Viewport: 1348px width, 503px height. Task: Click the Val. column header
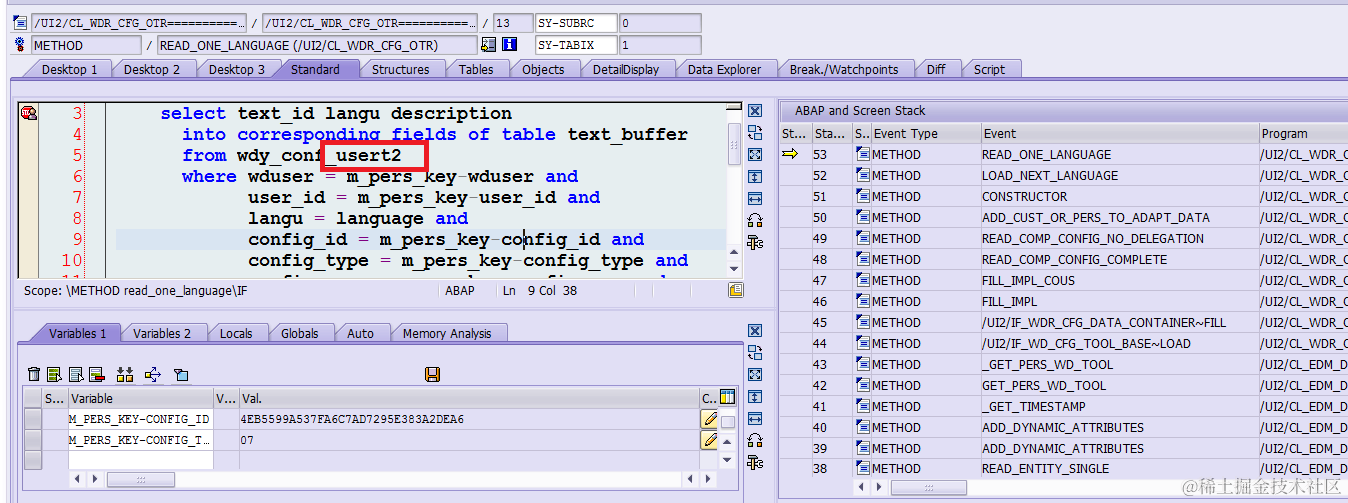click(468, 398)
